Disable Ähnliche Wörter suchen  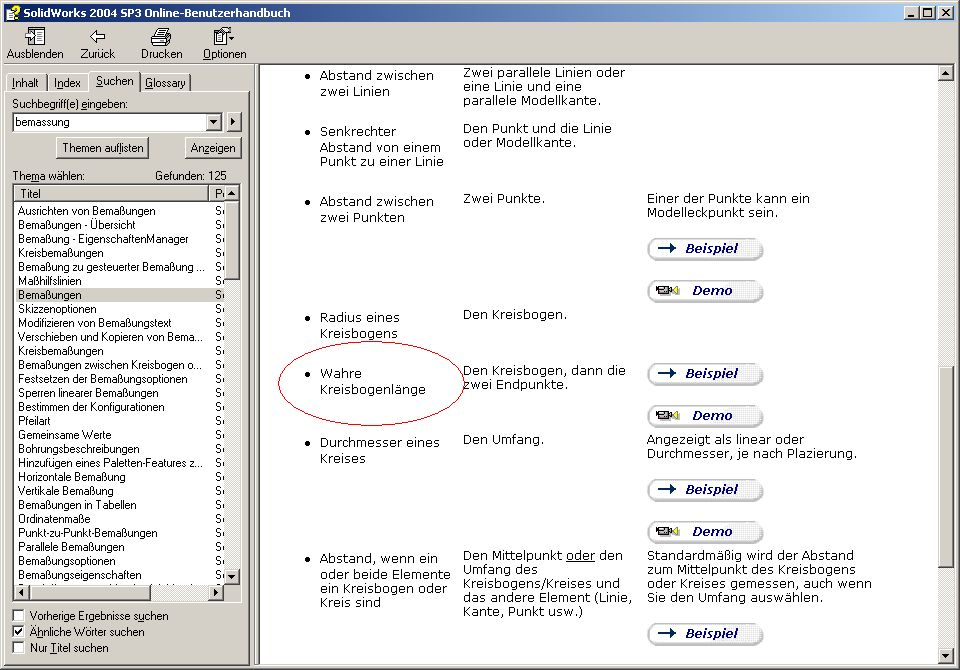[x=17, y=631]
